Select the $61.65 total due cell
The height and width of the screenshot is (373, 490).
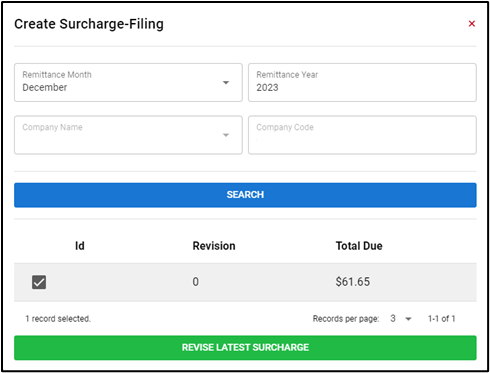click(x=353, y=282)
